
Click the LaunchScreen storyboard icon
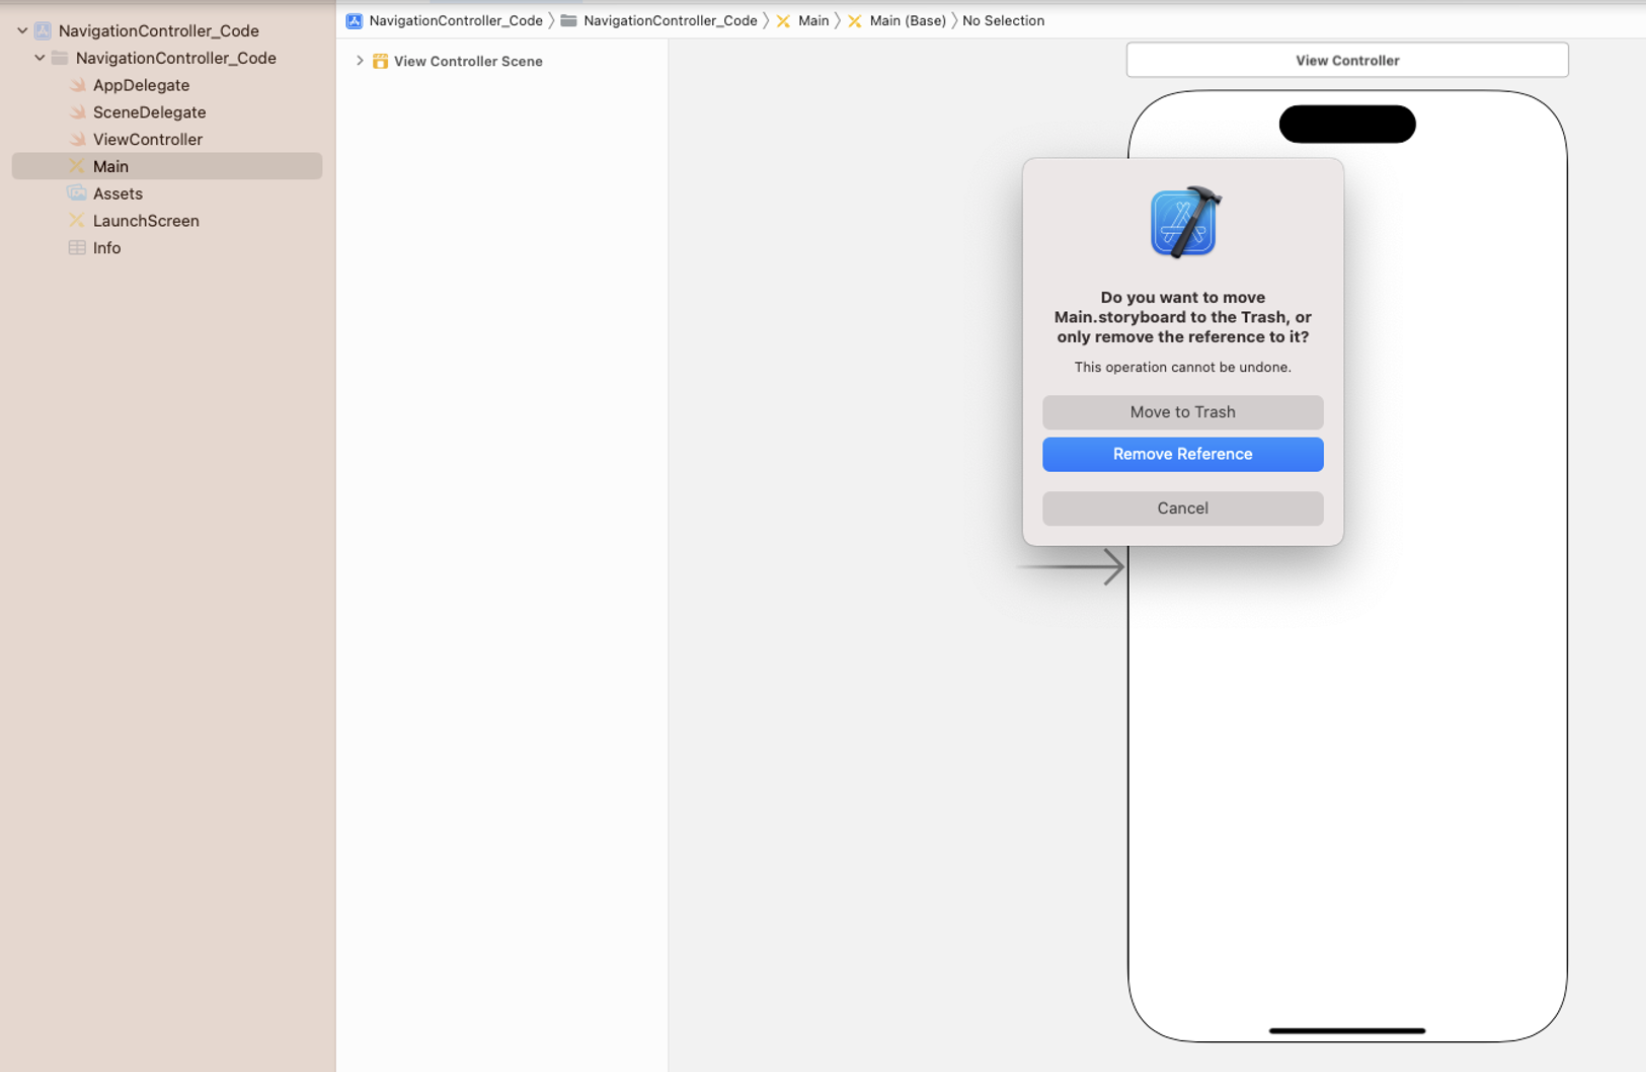(77, 220)
